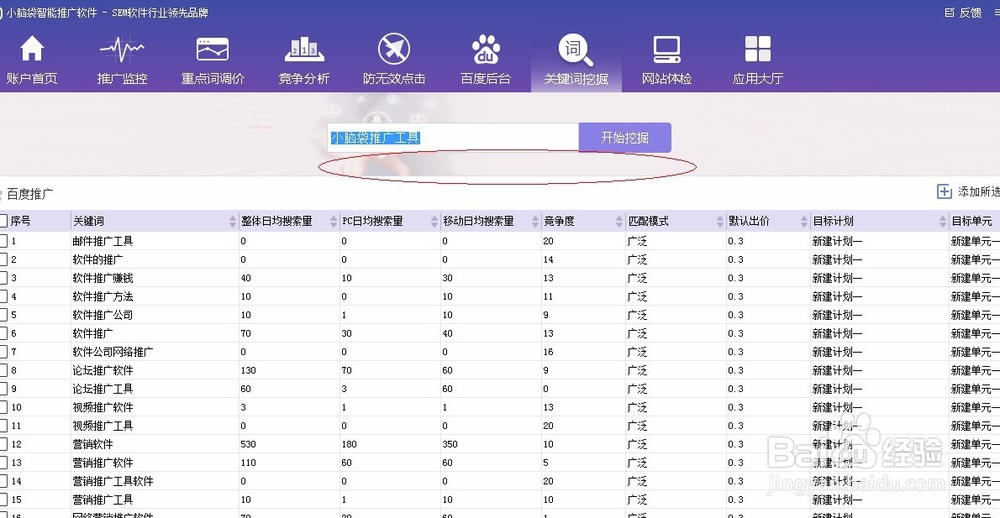Click the keyword search input field

453,138
